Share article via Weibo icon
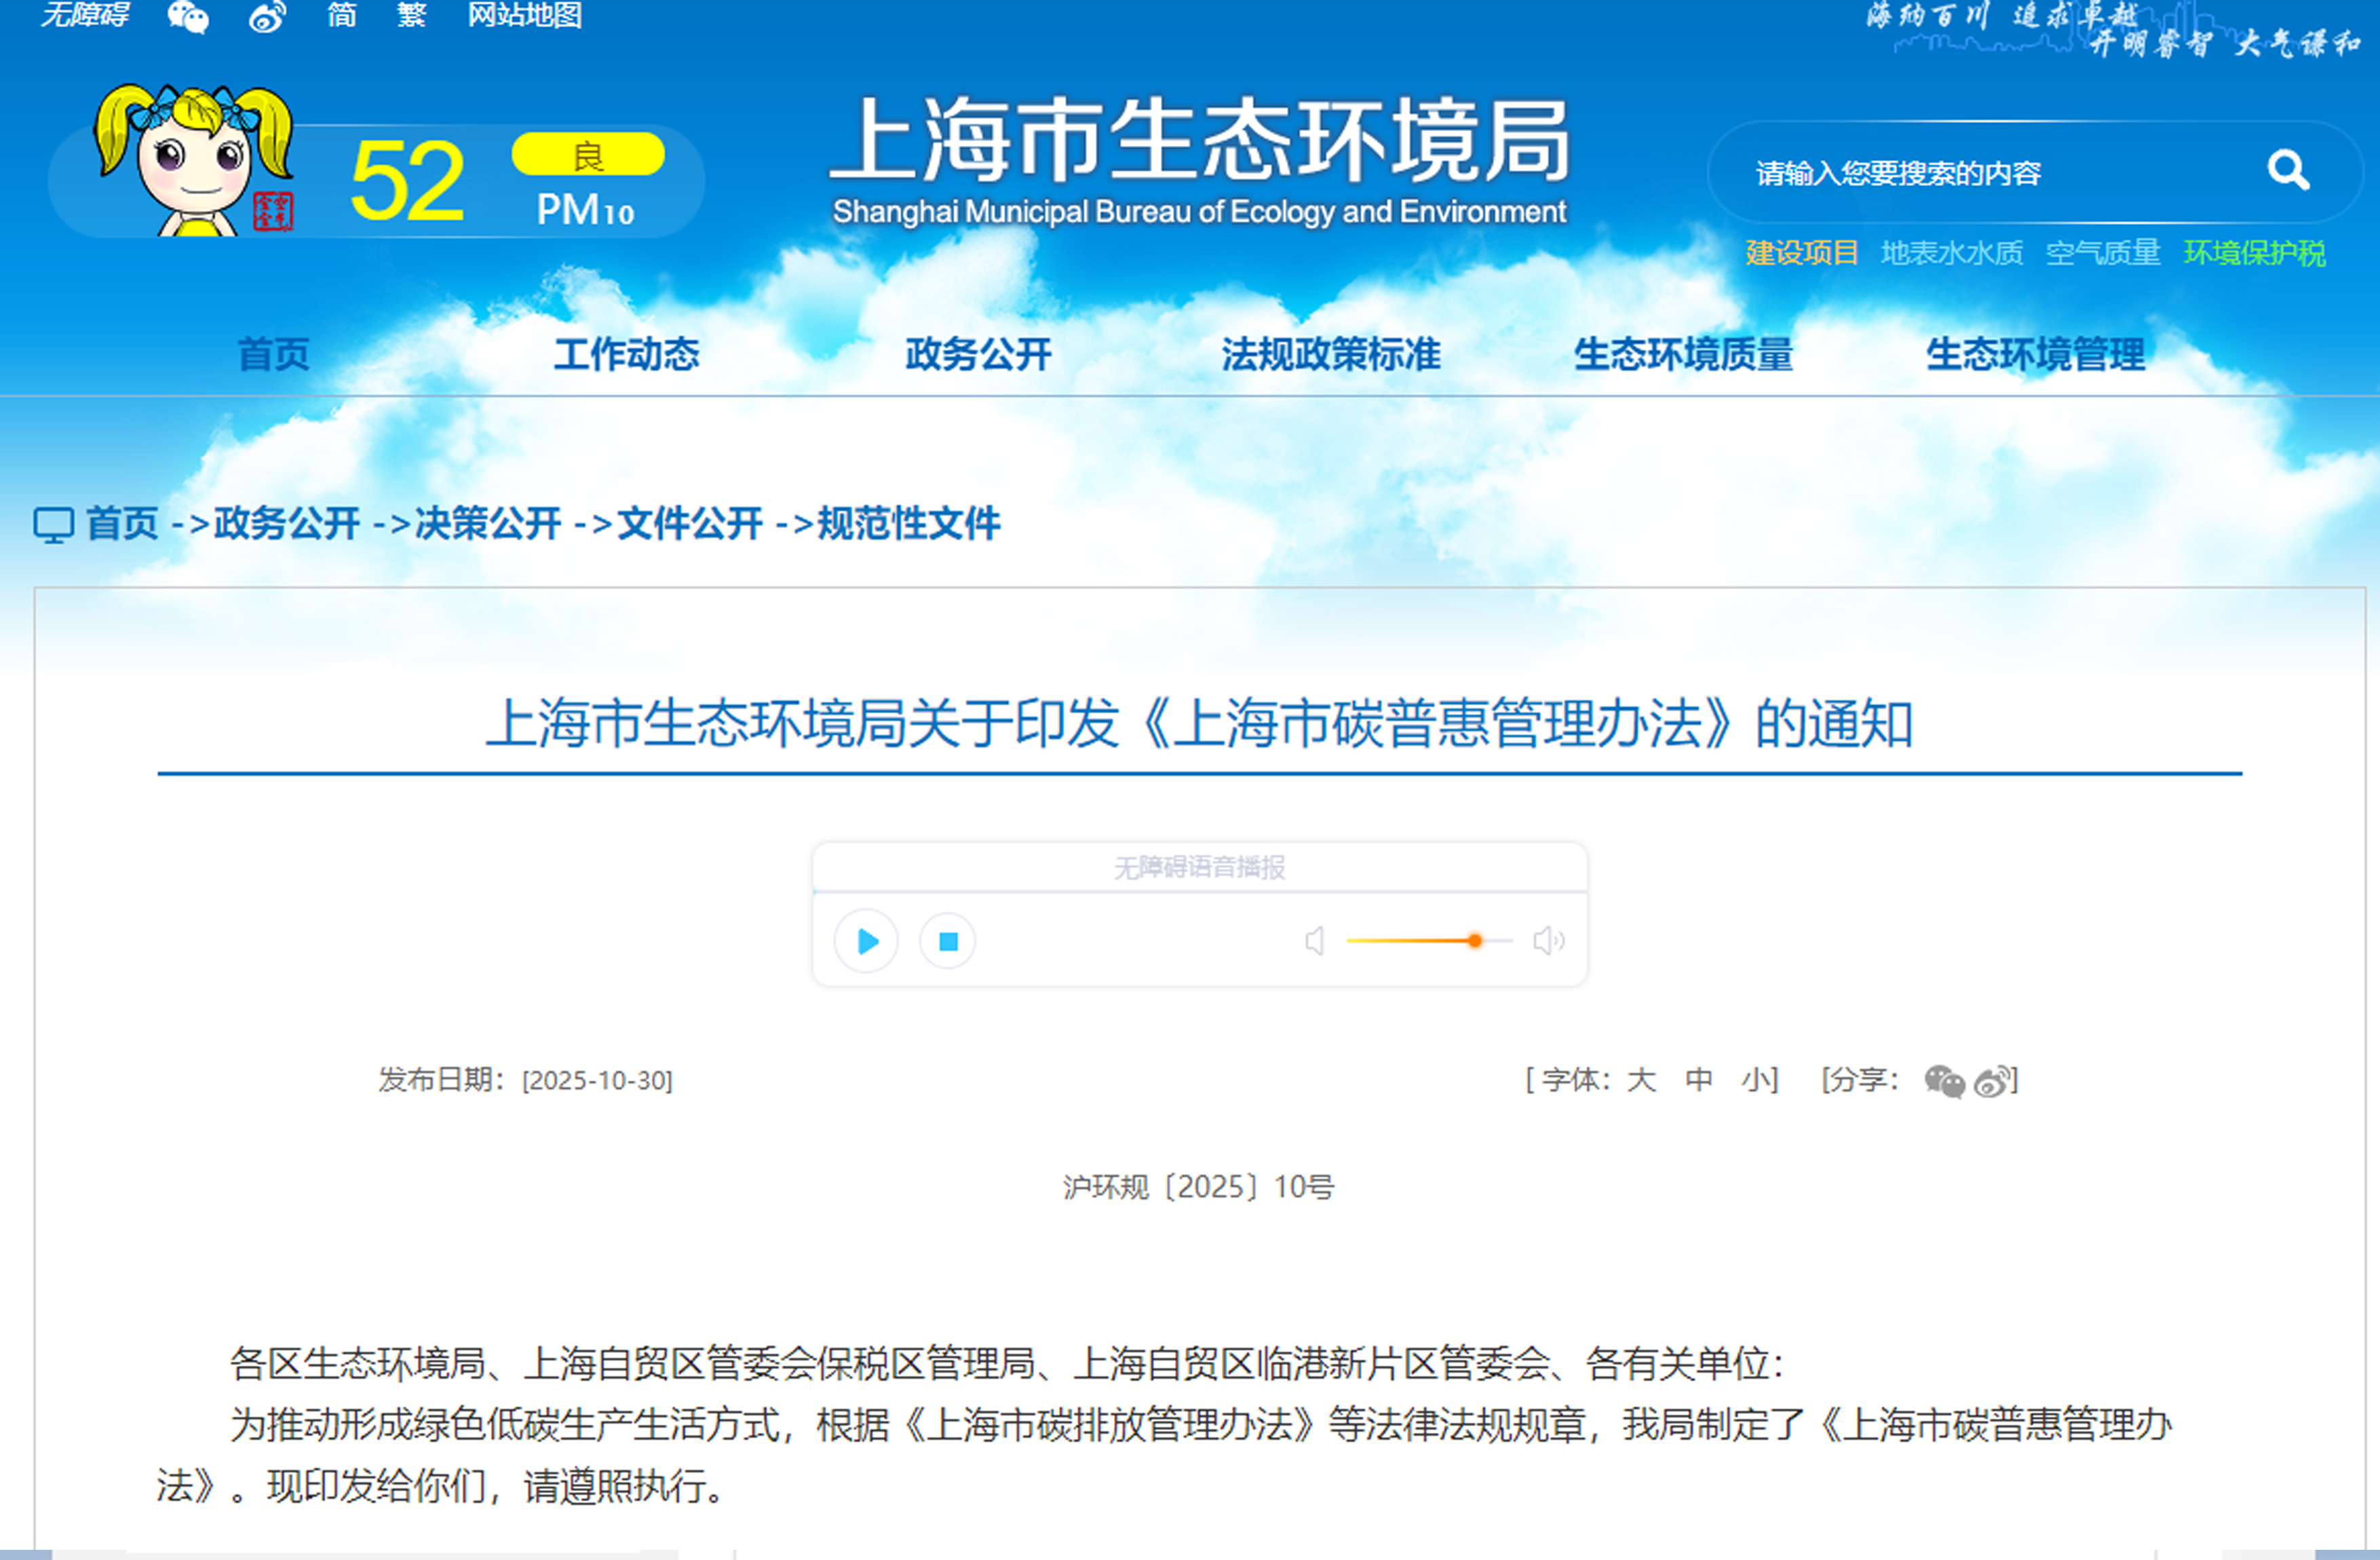2380x1560 pixels. [x=1994, y=1081]
